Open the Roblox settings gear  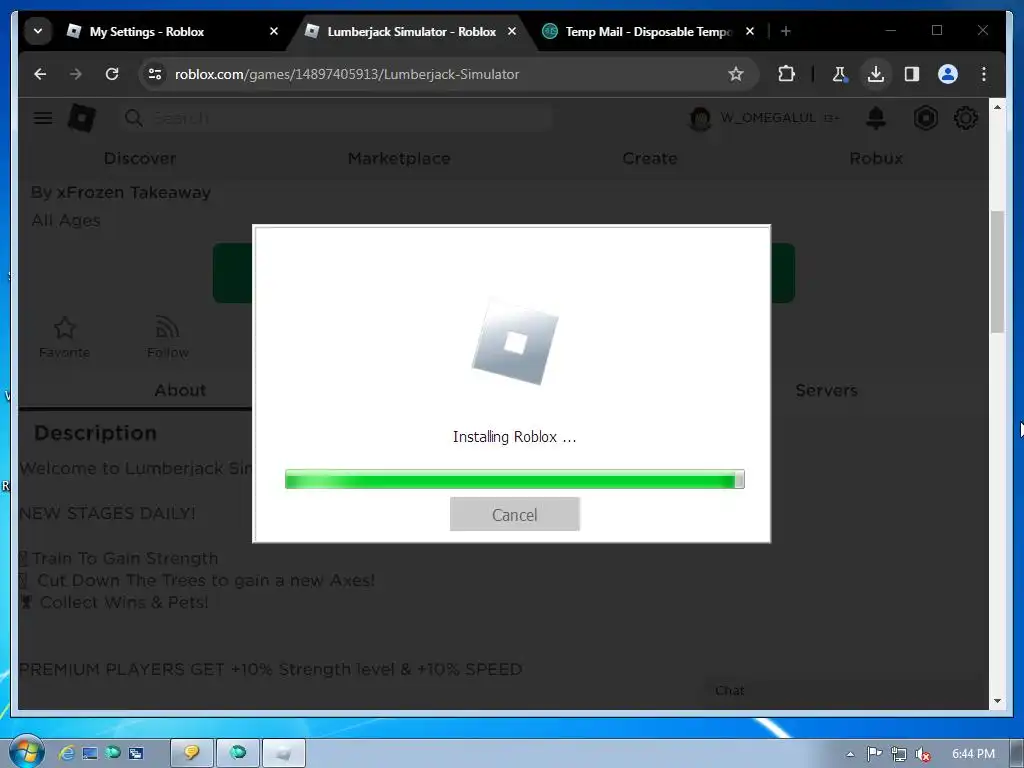point(965,118)
